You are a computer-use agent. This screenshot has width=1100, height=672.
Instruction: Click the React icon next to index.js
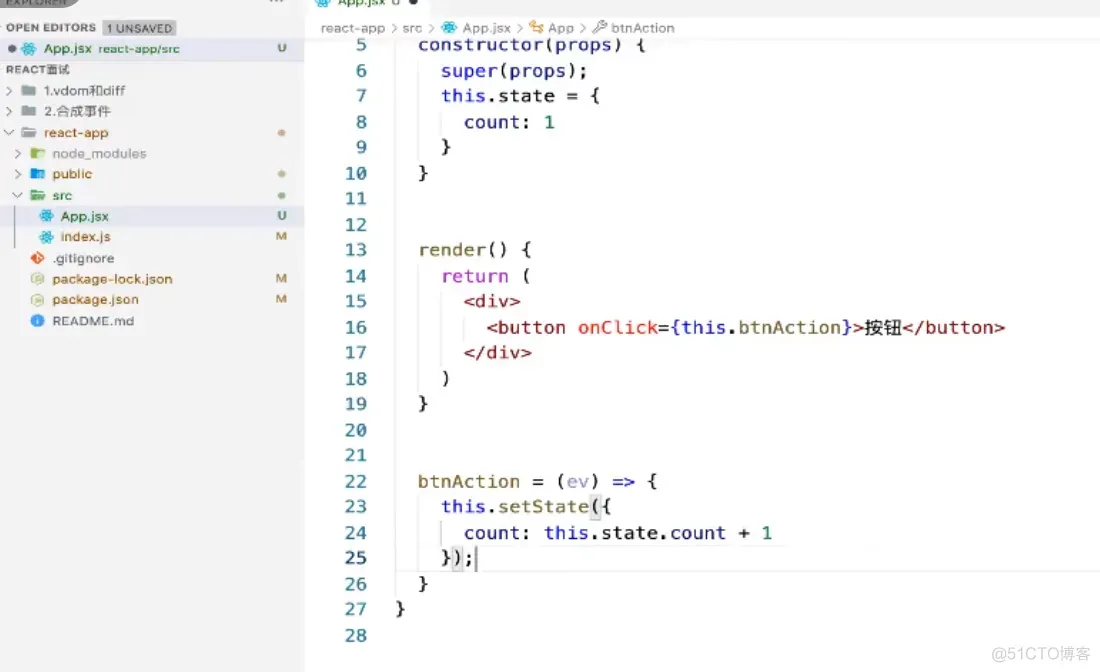click(46, 237)
